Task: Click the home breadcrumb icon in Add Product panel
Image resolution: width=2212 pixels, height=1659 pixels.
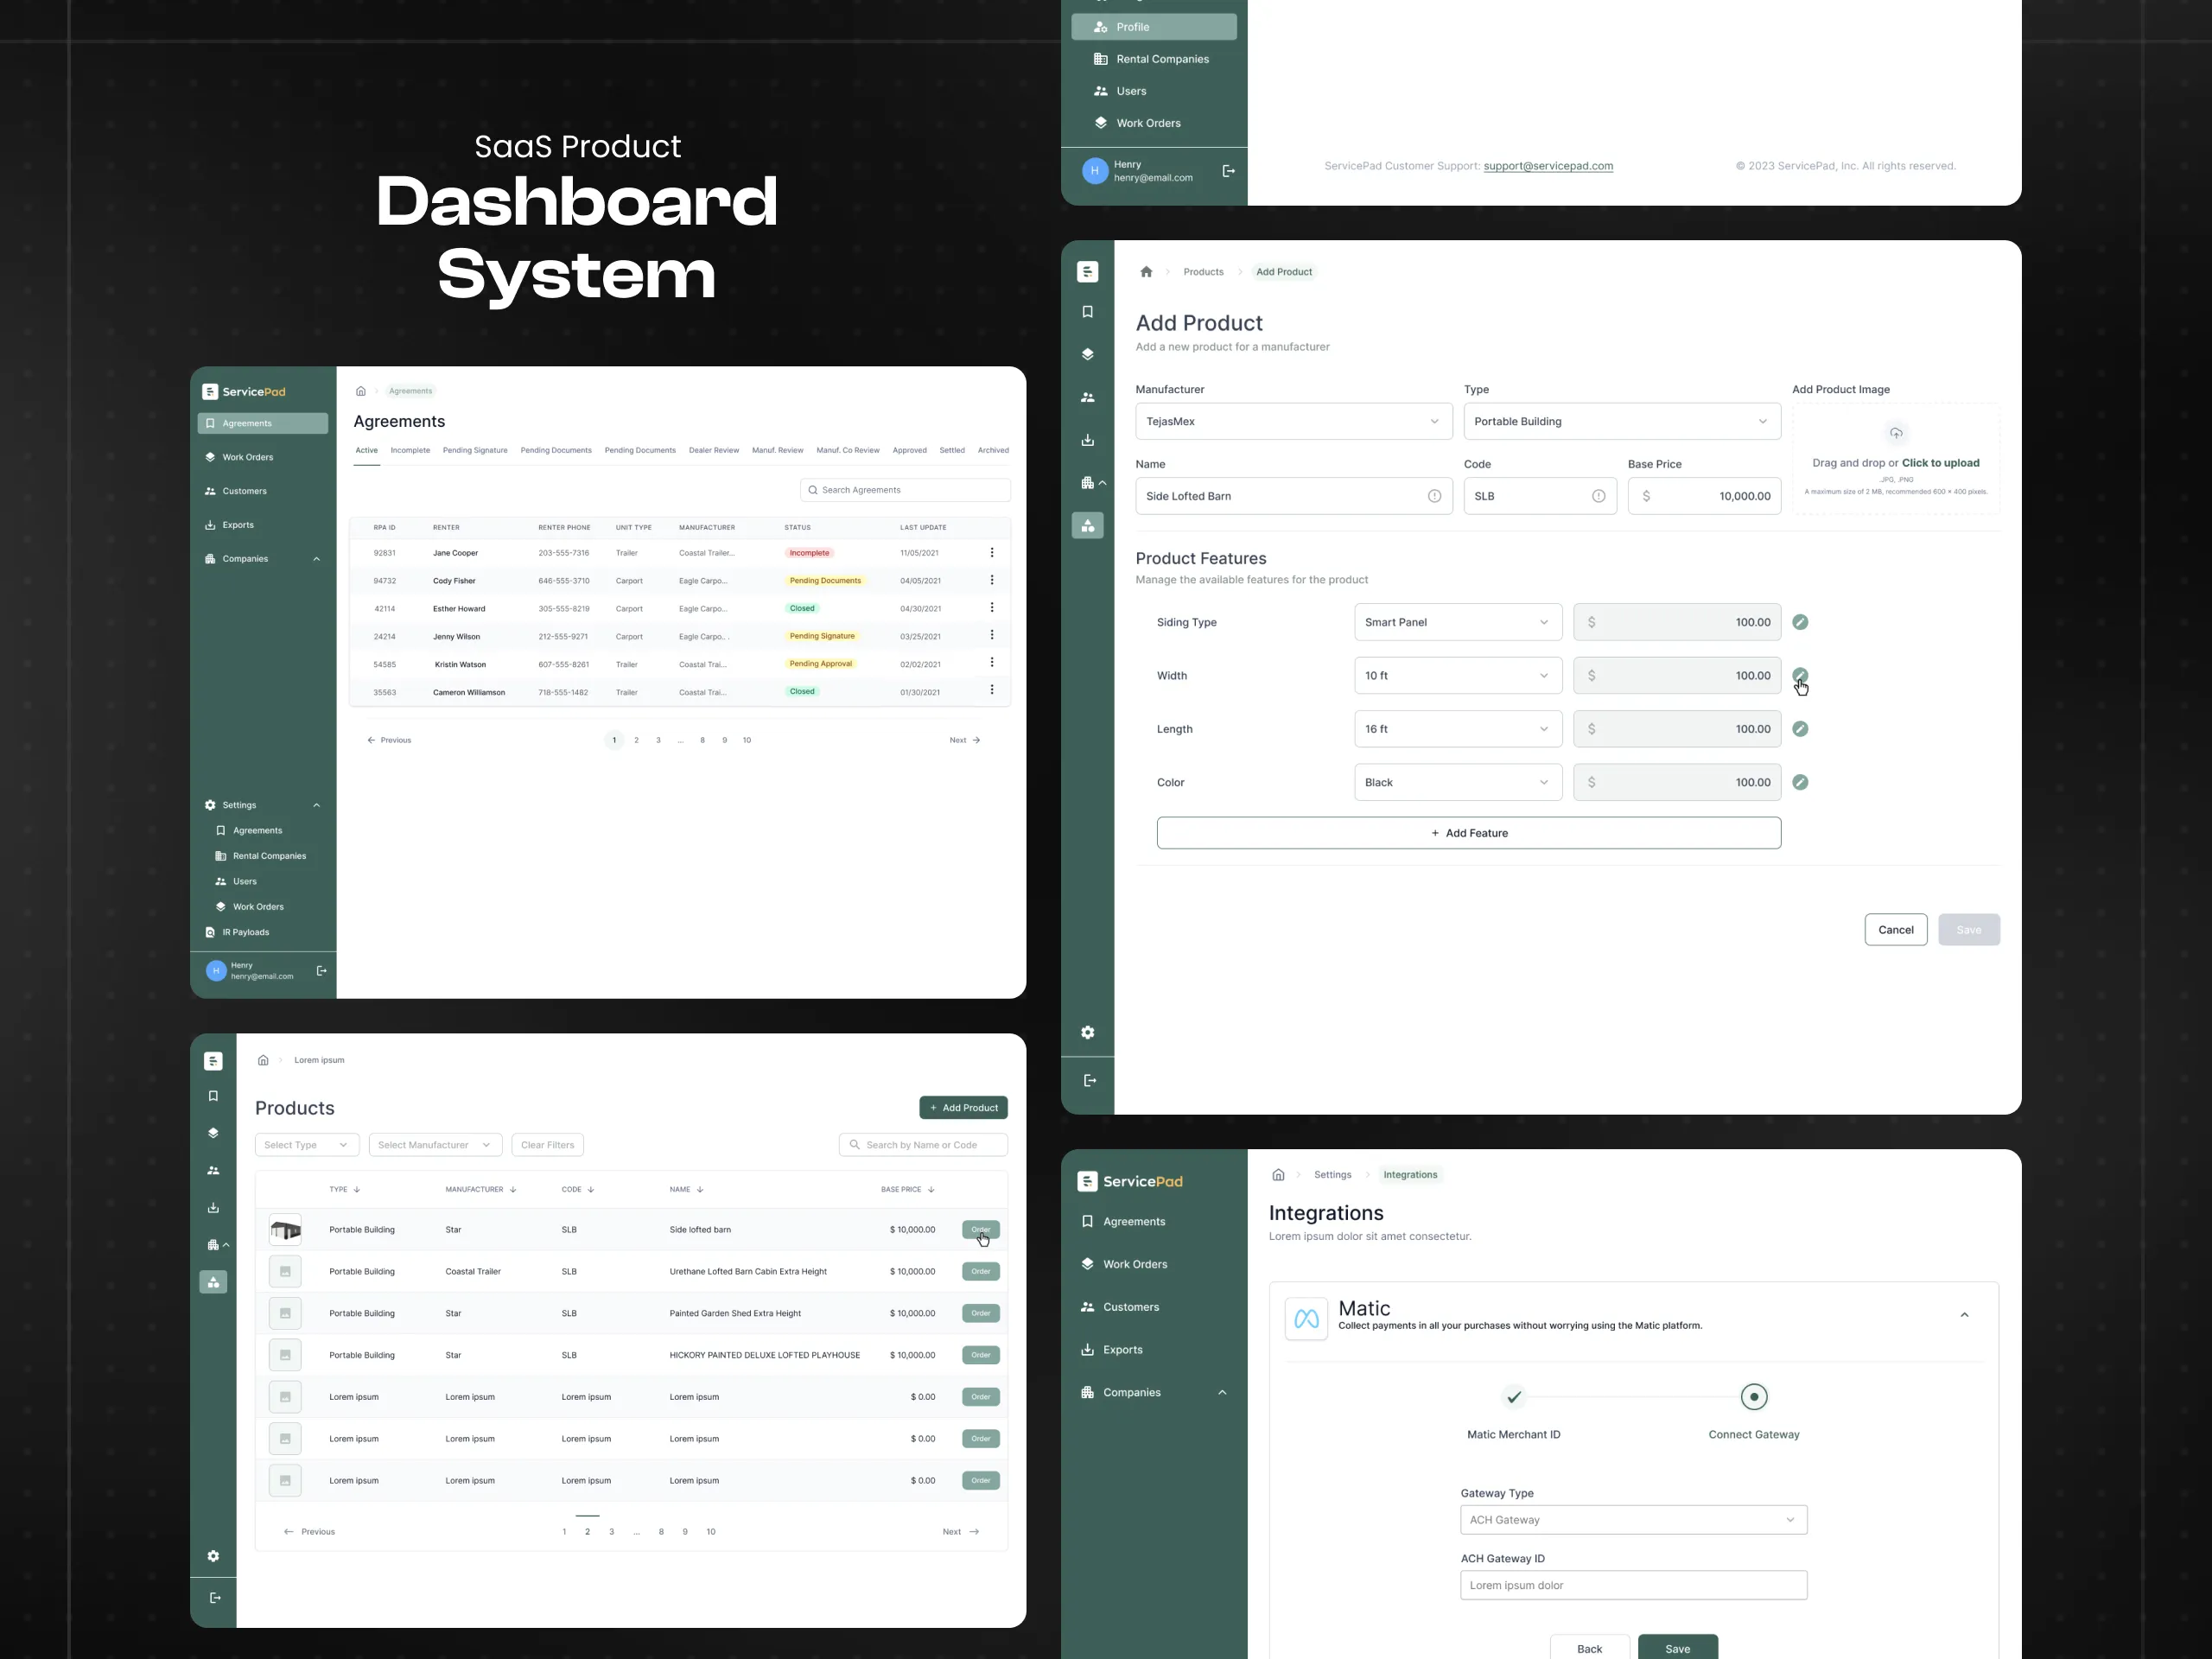Action: coord(1146,272)
